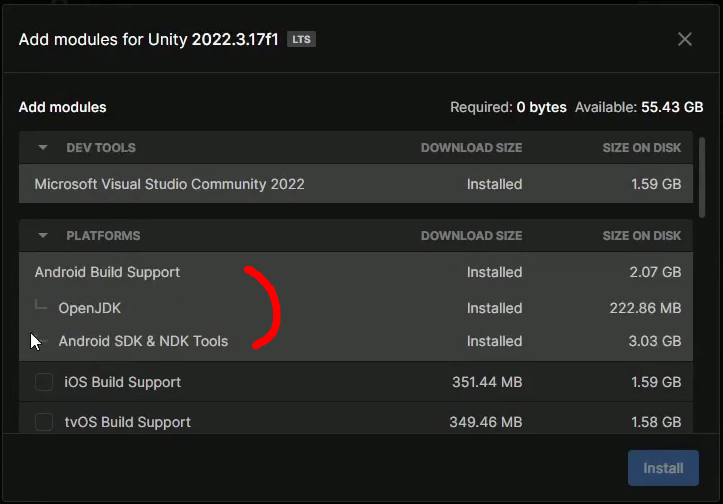Click the Required 0 bytes value
723x504 pixels.
pyautogui.click(x=541, y=107)
